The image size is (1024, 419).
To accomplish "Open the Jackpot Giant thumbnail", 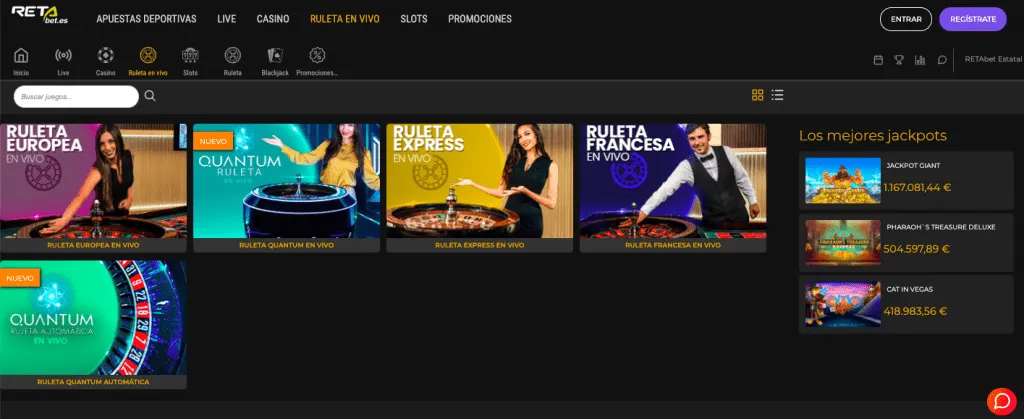I will pyautogui.click(x=842, y=180).
